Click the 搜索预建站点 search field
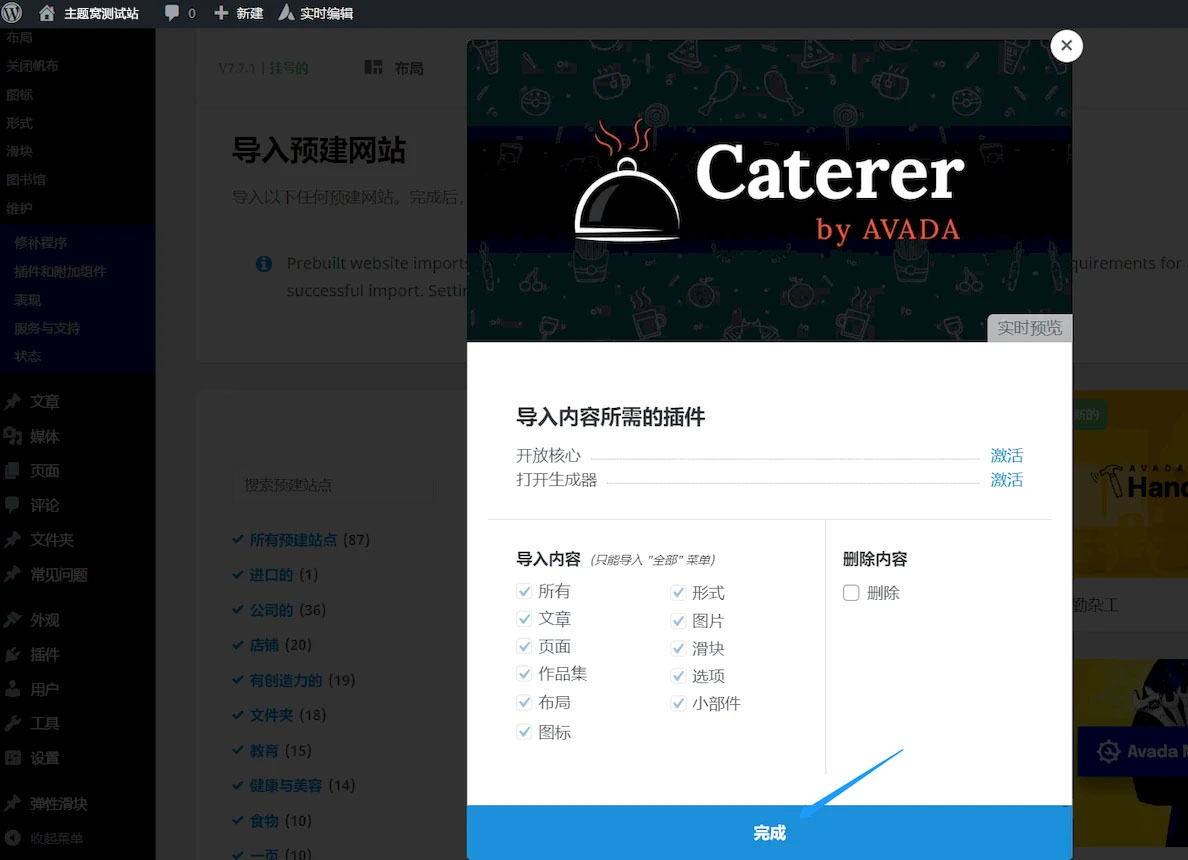Viewport: 1188px width, 860px height. click(x=333, y=485)
